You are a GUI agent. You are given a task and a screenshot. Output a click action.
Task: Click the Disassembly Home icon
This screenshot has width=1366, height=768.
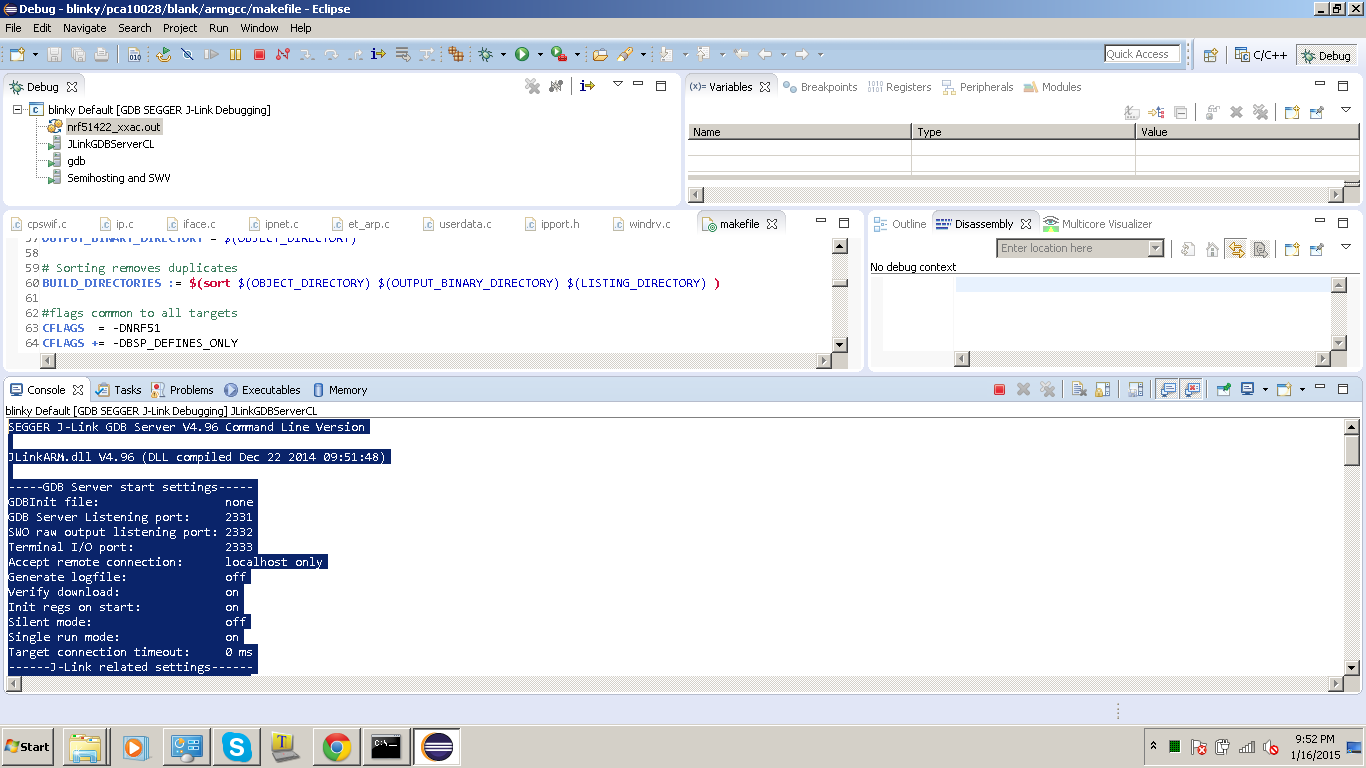coord(1212,249)
